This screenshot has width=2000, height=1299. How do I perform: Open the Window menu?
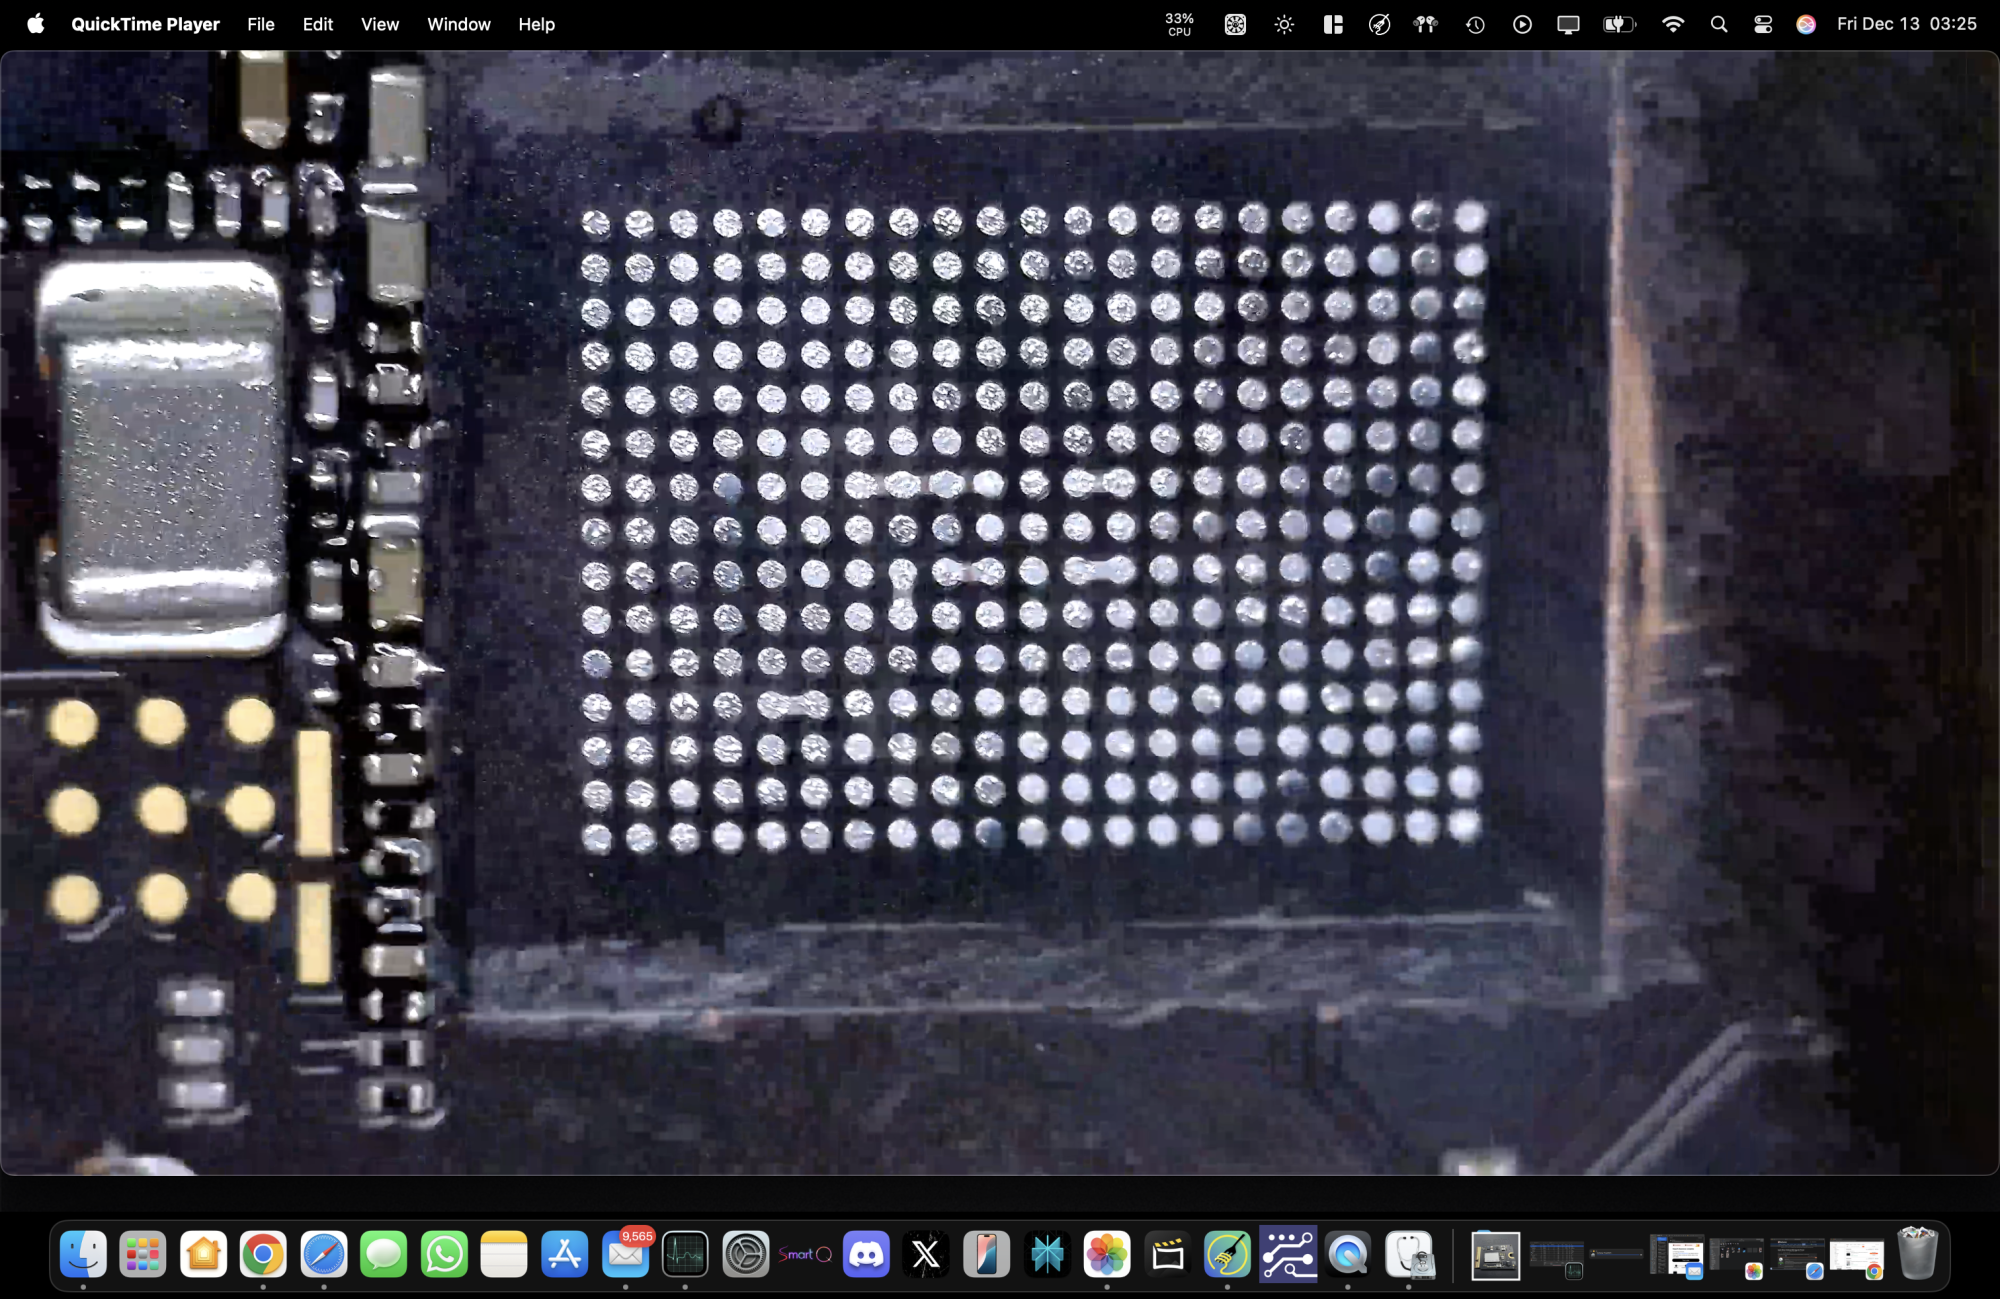point(458,24)
